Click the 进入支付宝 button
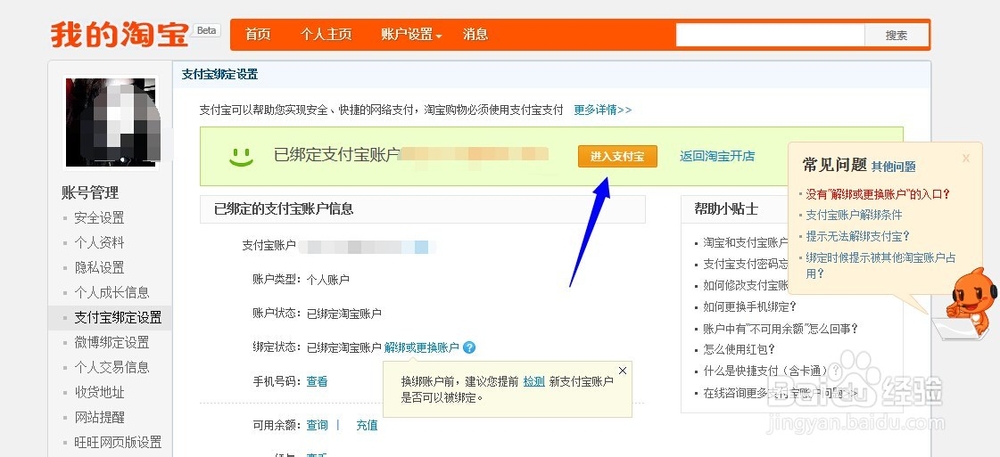1000x457 pixels. [617, 156]
